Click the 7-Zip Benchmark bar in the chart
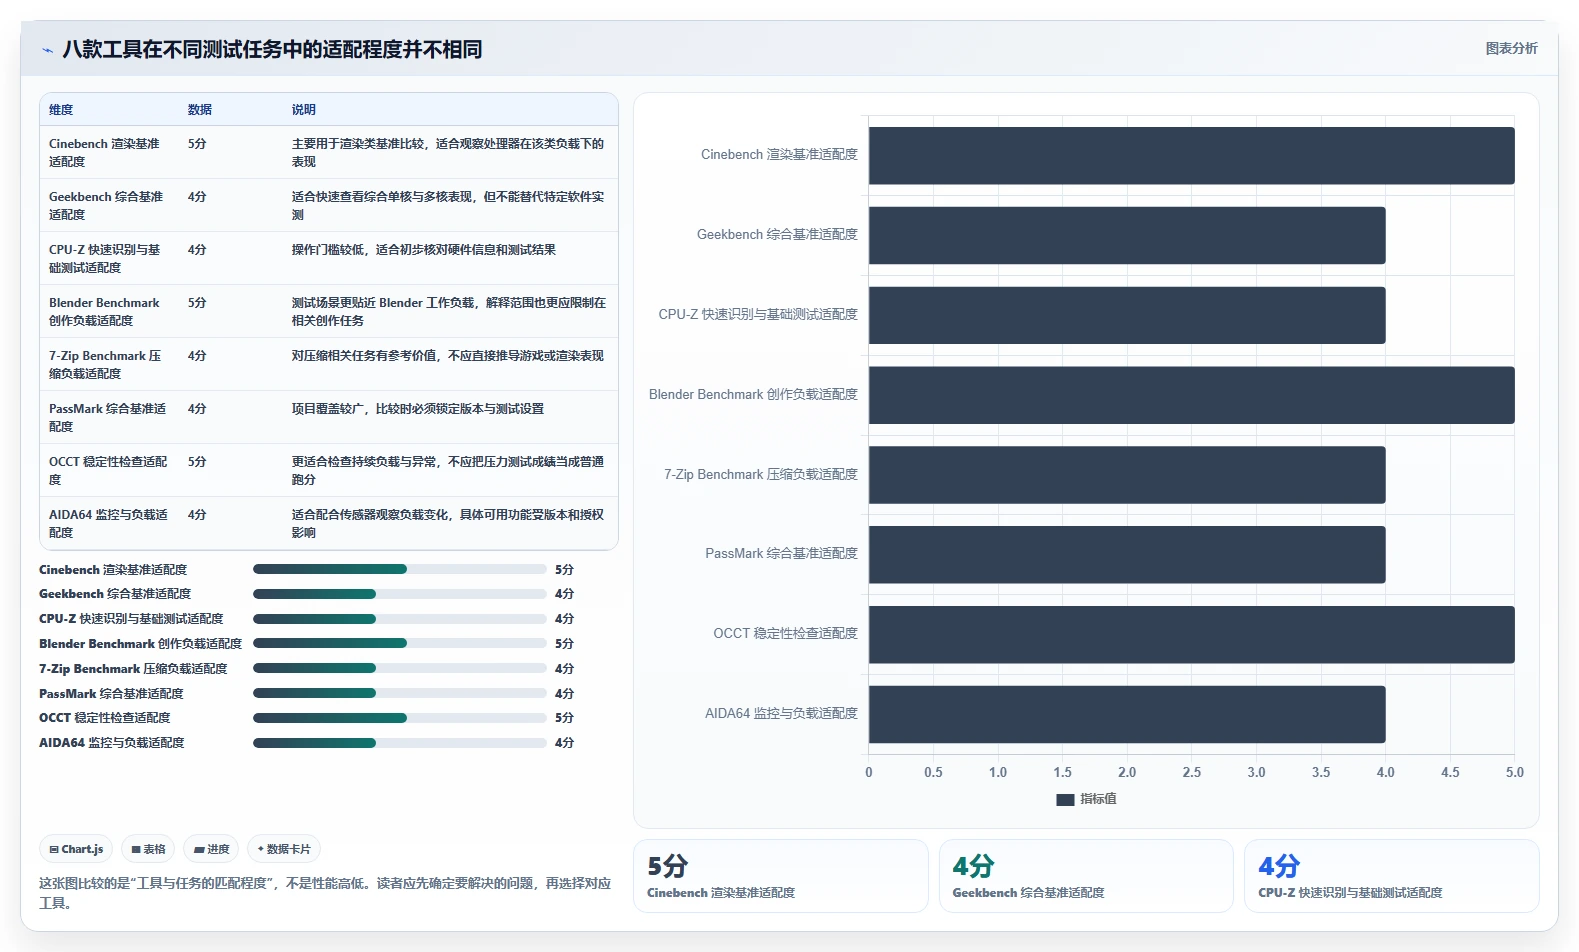 1127,474
